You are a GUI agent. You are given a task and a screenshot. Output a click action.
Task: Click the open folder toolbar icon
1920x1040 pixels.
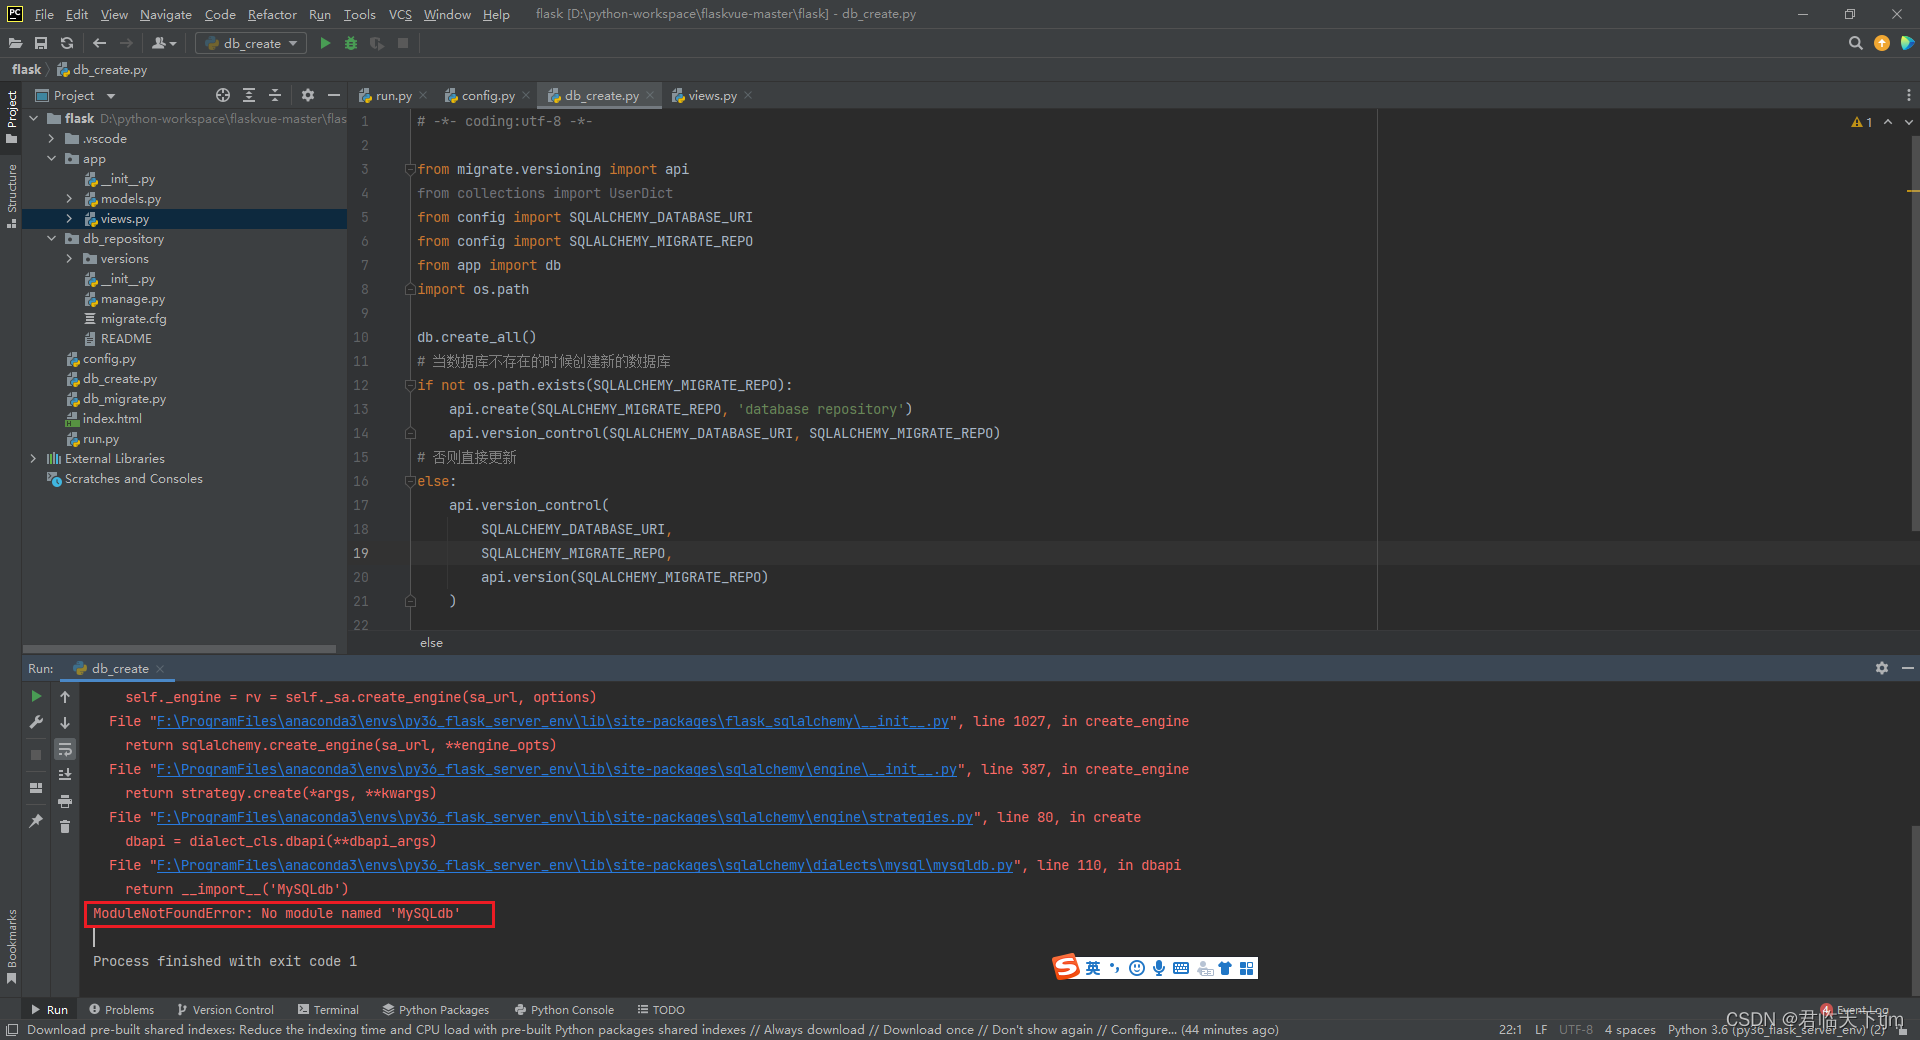point(15,43)
